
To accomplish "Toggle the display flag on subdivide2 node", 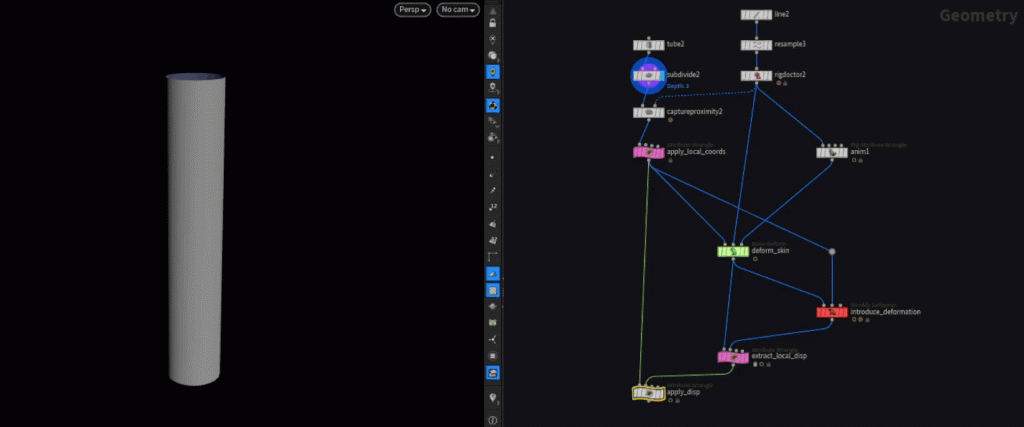I will (660, 76).
